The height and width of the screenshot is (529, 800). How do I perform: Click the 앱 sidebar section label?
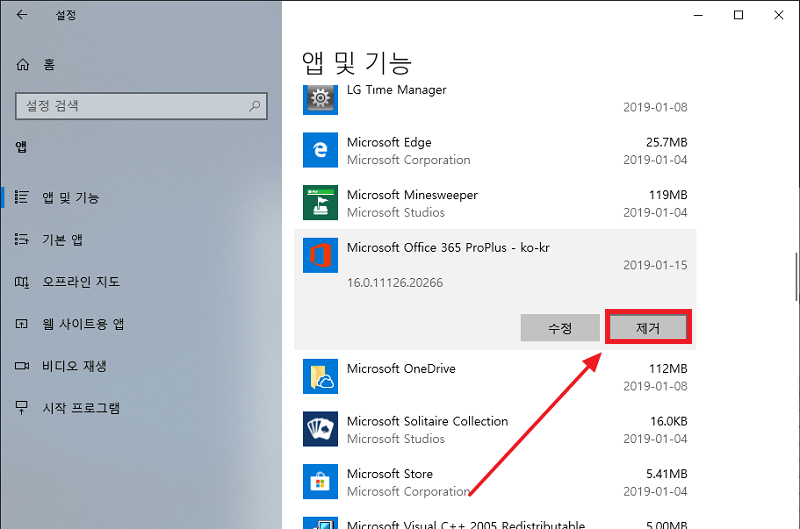coord(21,147)
